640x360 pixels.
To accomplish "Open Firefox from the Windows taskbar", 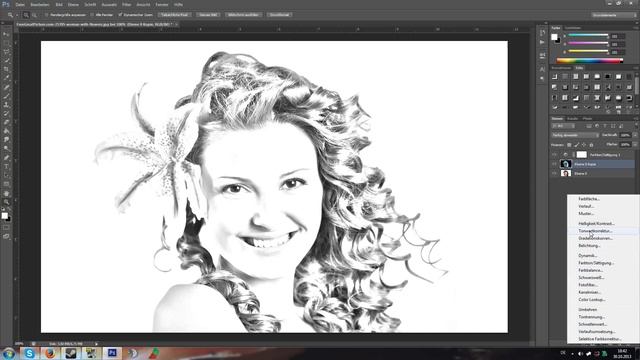I will pos(50,353).
